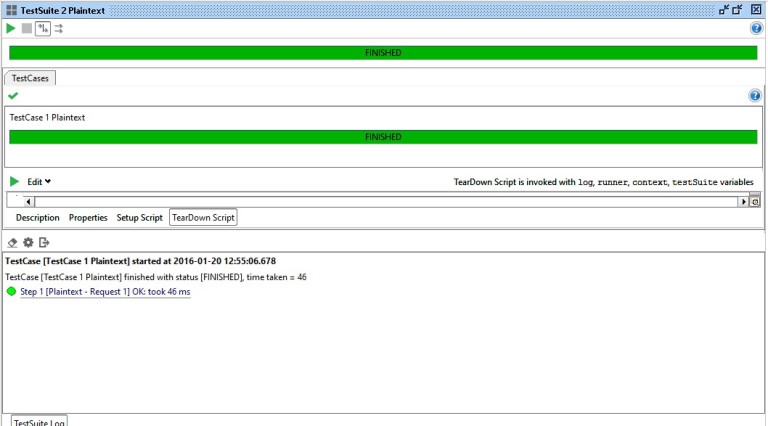Open TestSuite online help at top right
This screenshot has height=426, width=768.
tap(756, 28)
